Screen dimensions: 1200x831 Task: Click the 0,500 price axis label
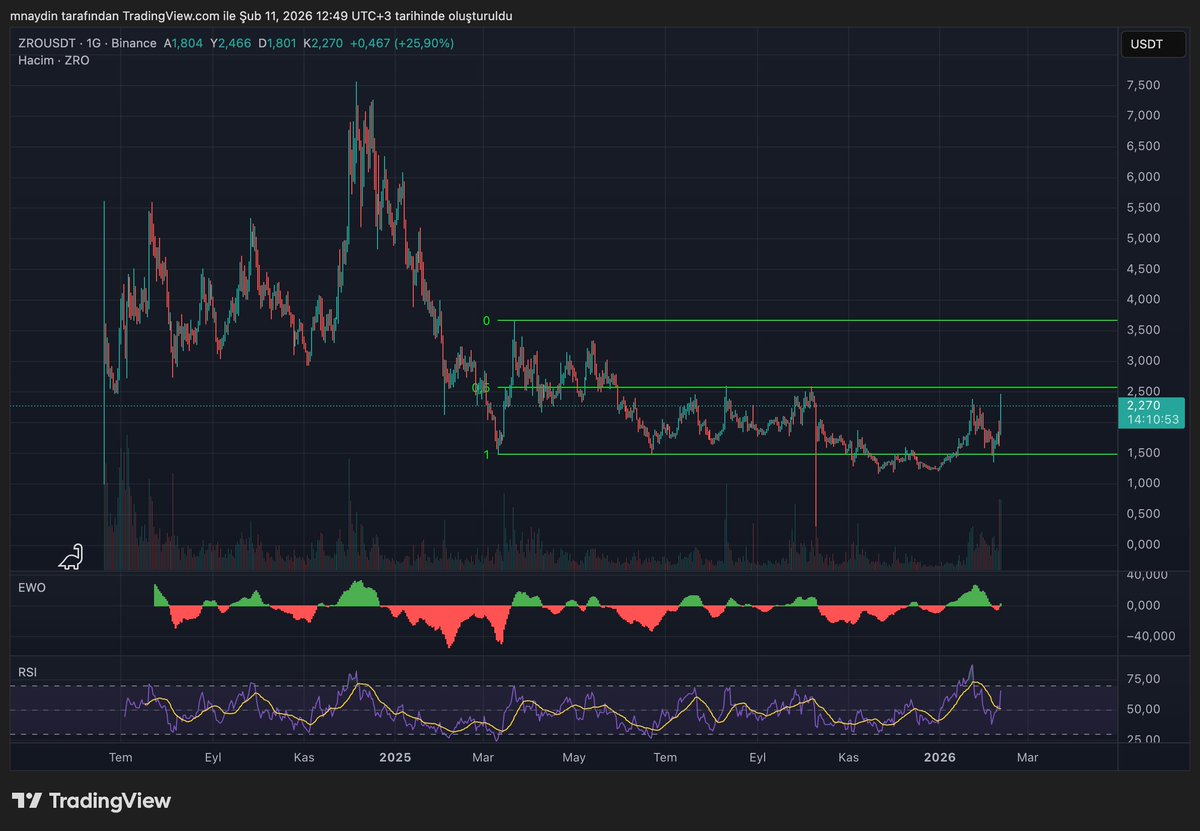(x=1142, y=514)
